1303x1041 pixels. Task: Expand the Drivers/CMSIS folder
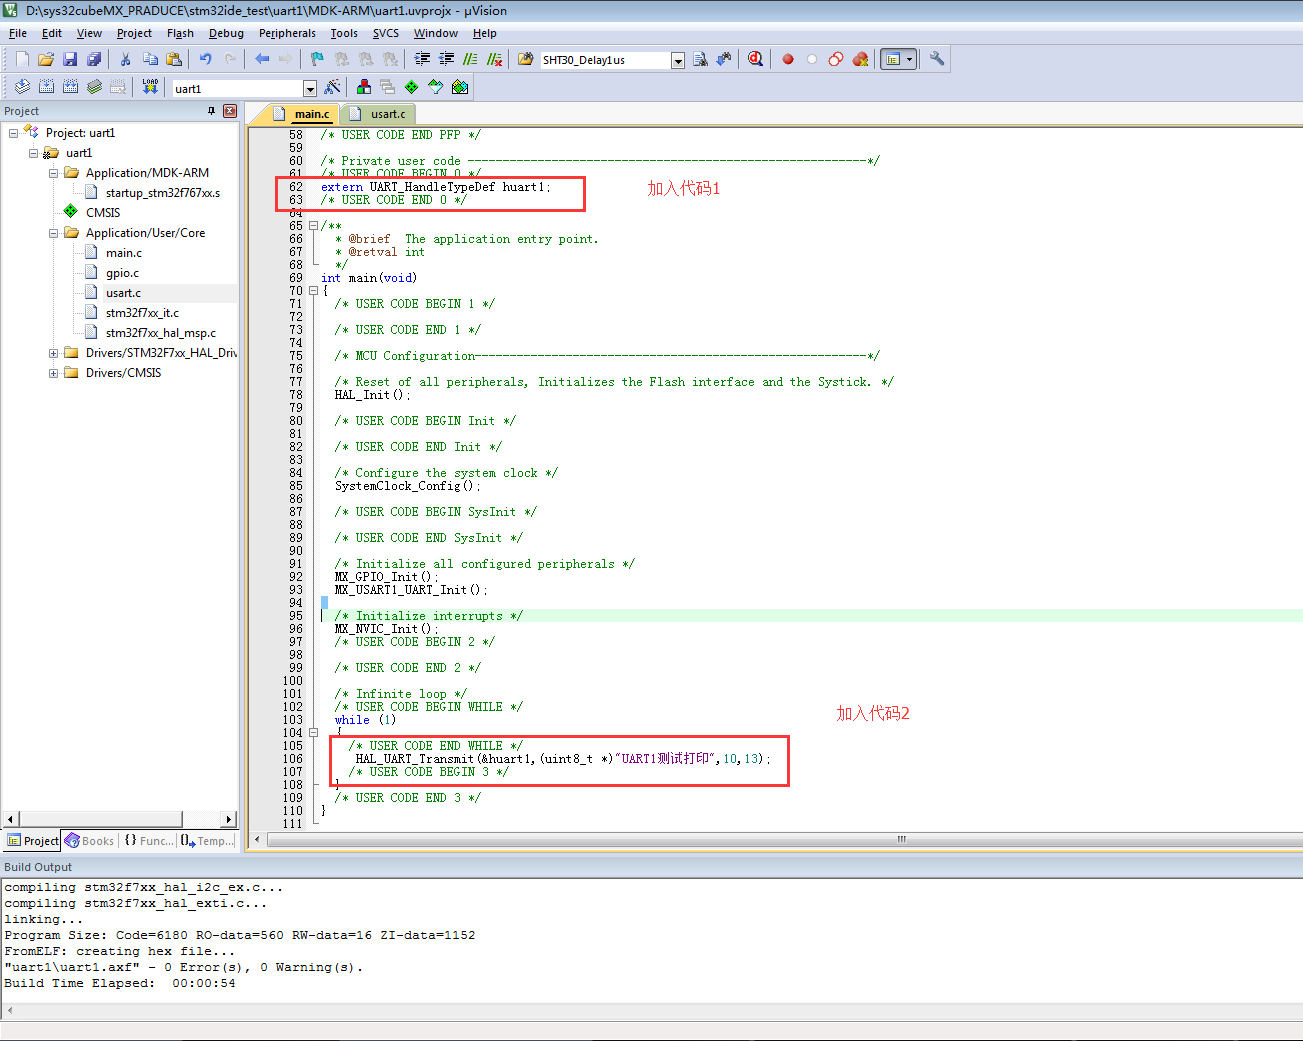[x=53, y=372]
